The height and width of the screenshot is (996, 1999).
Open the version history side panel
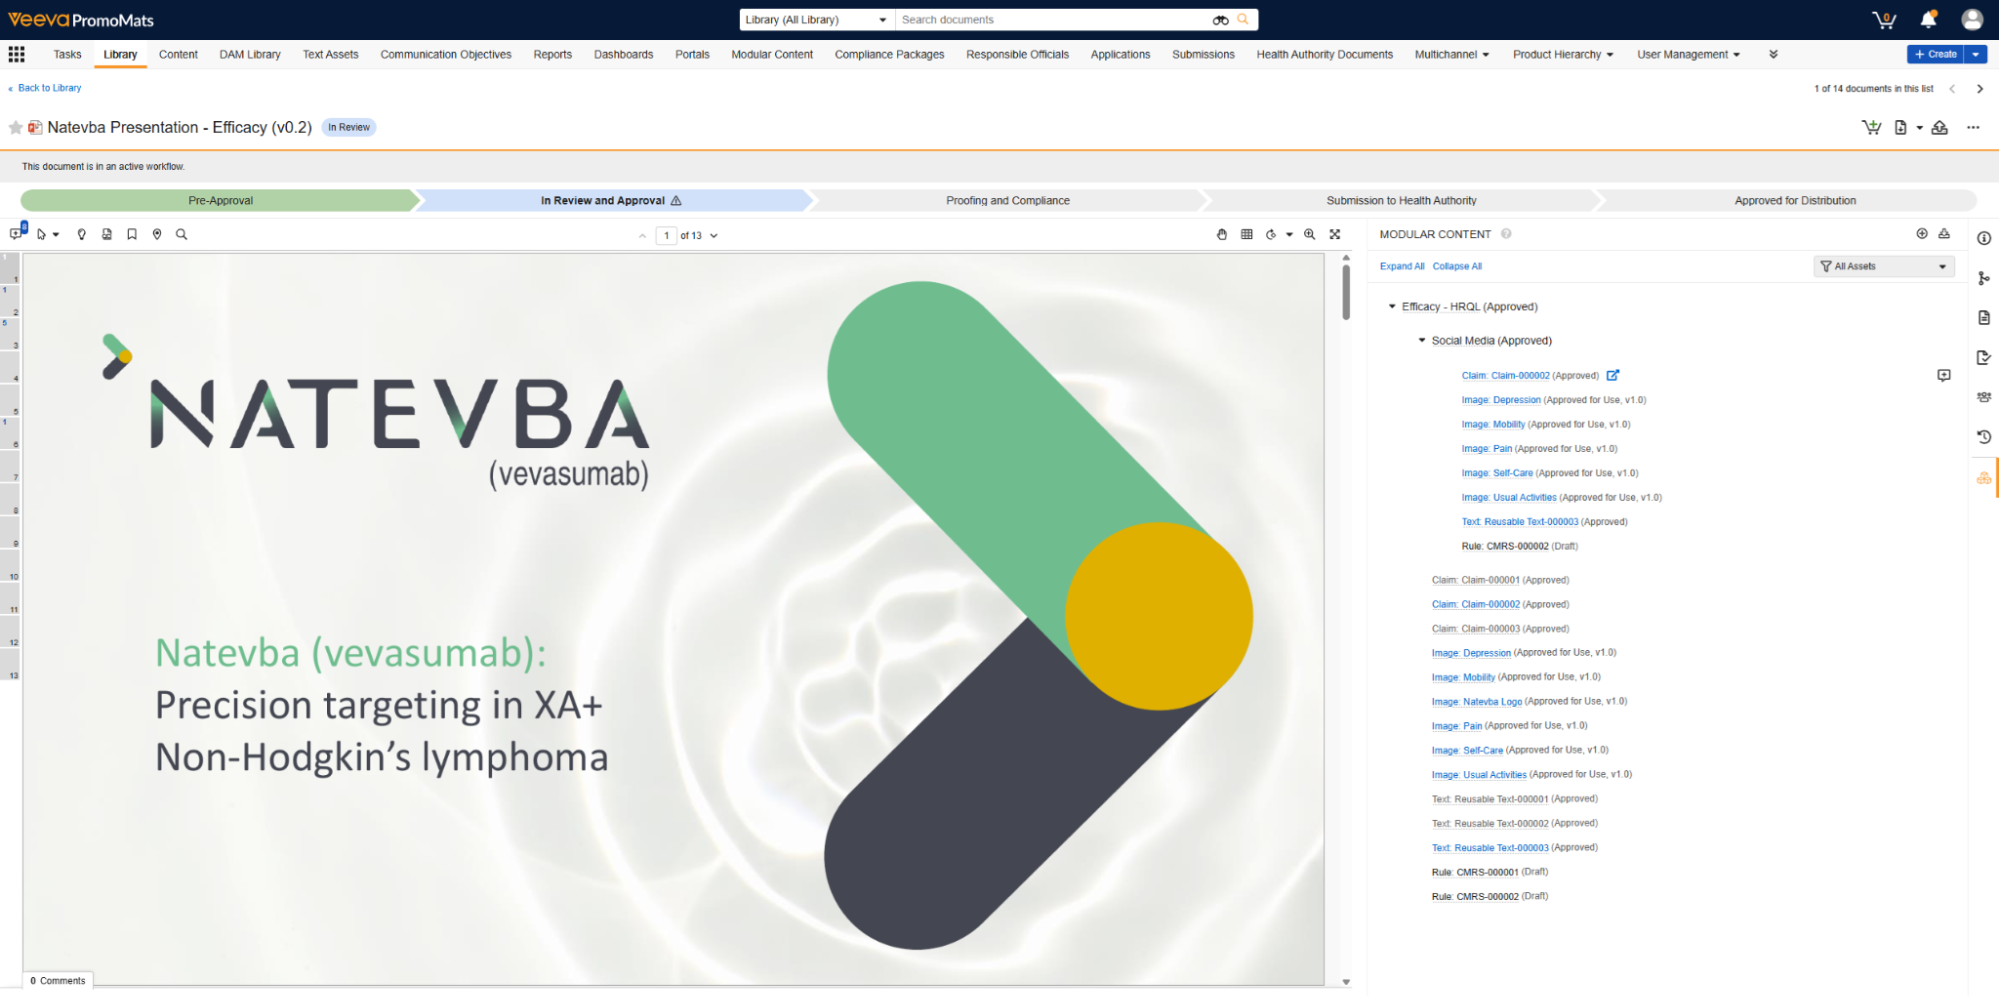coord(1983,437)
